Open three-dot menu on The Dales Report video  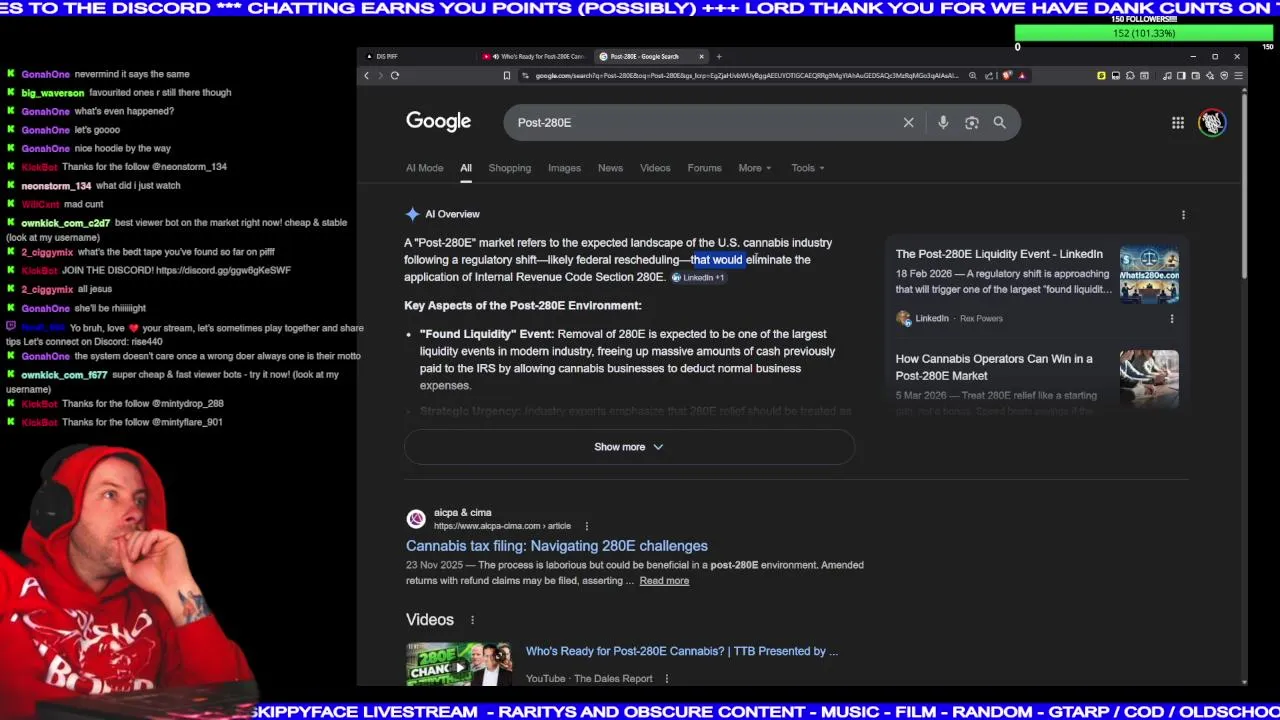(x=666, y=679)
